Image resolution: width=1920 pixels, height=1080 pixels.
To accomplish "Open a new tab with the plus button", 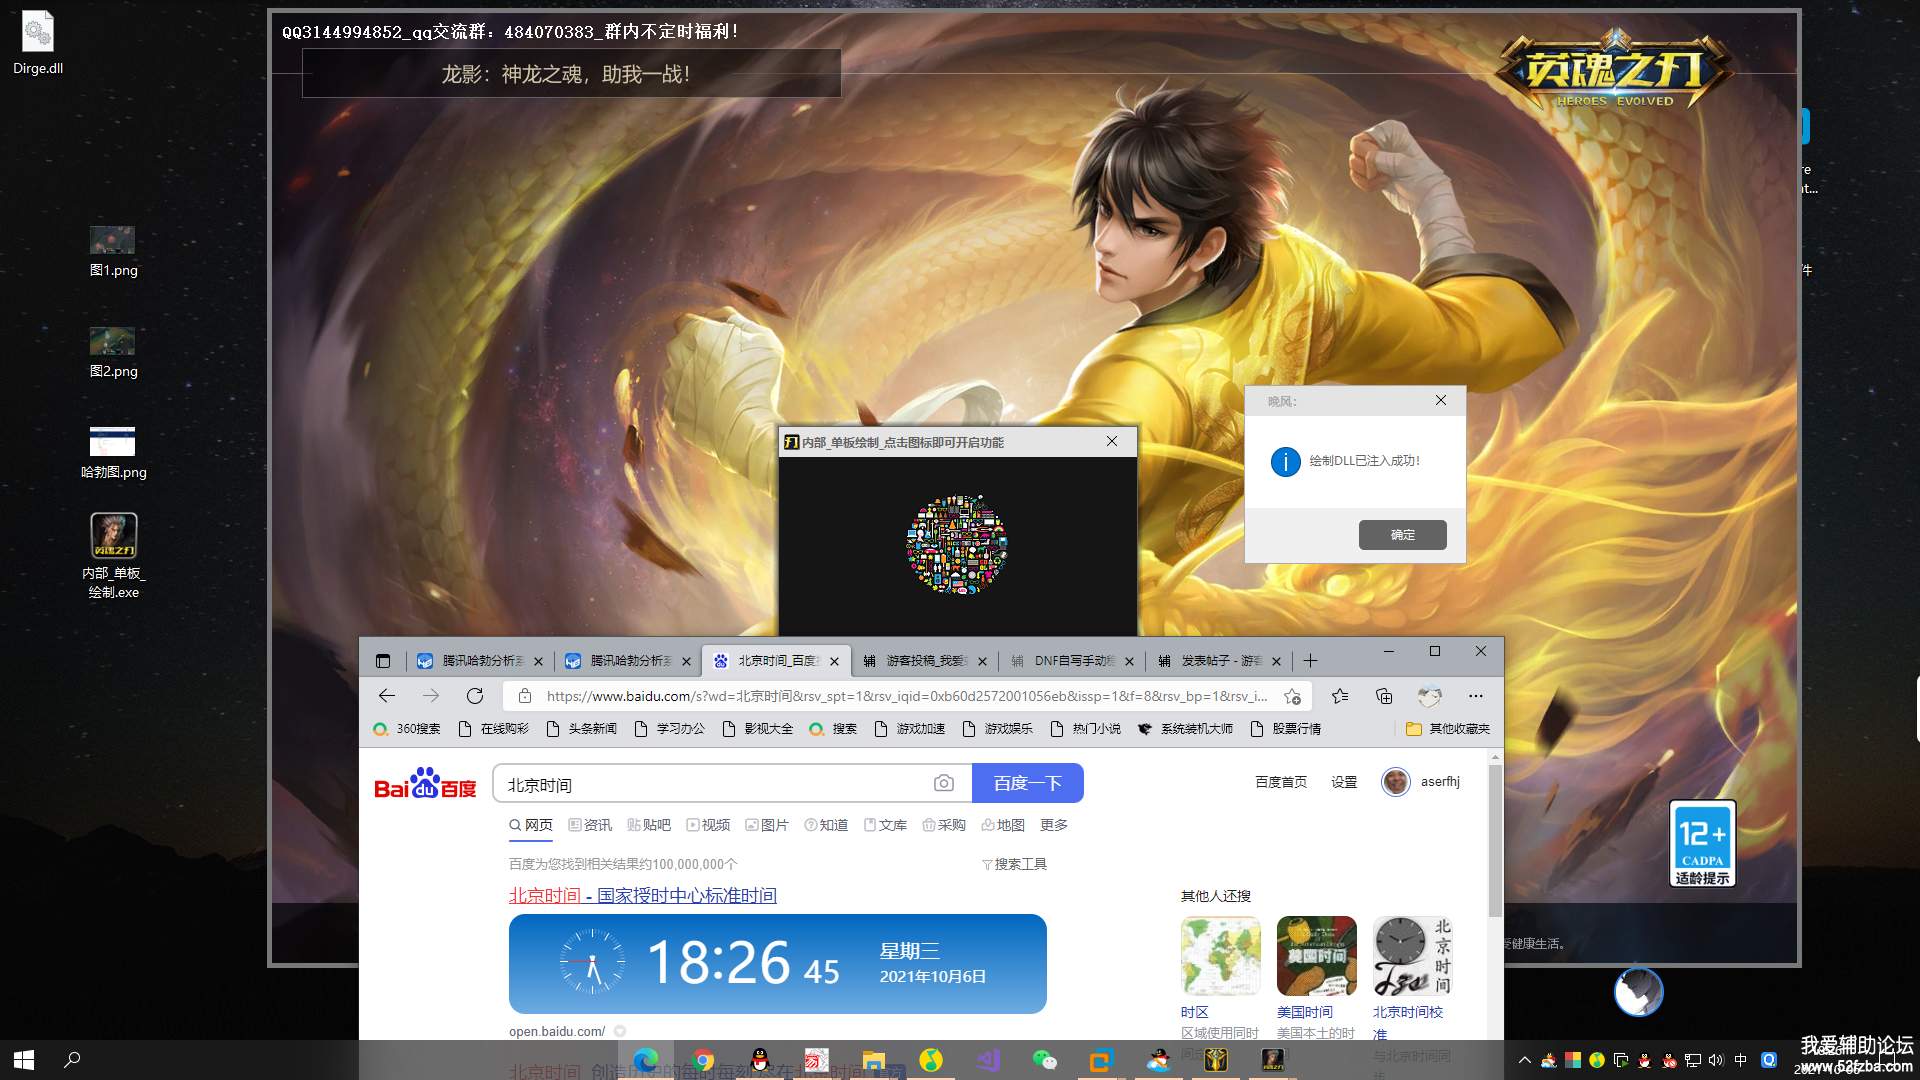I will [x=1311, y=661].
